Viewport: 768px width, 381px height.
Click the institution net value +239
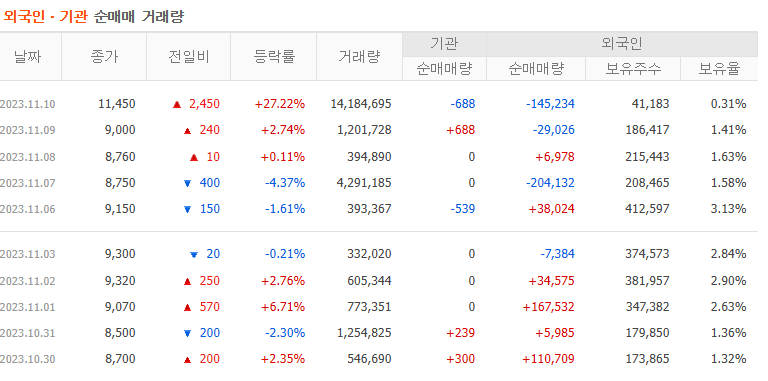(x=461, y=333)
